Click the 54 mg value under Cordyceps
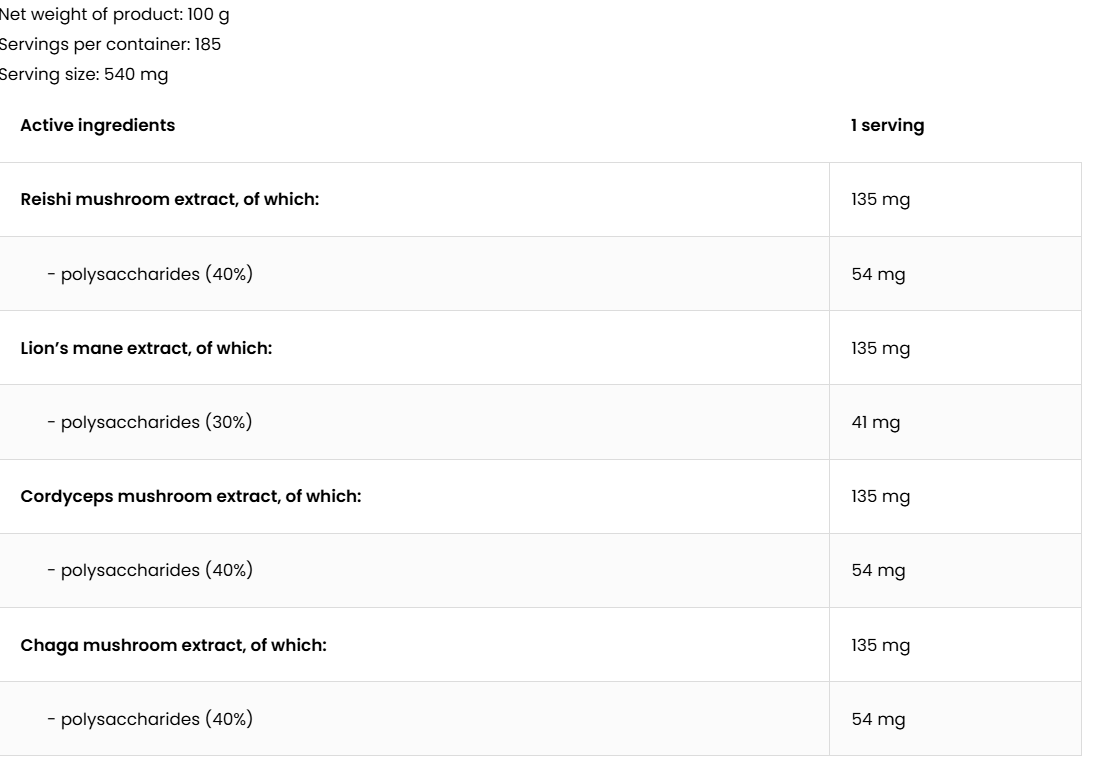 [878, 570]
